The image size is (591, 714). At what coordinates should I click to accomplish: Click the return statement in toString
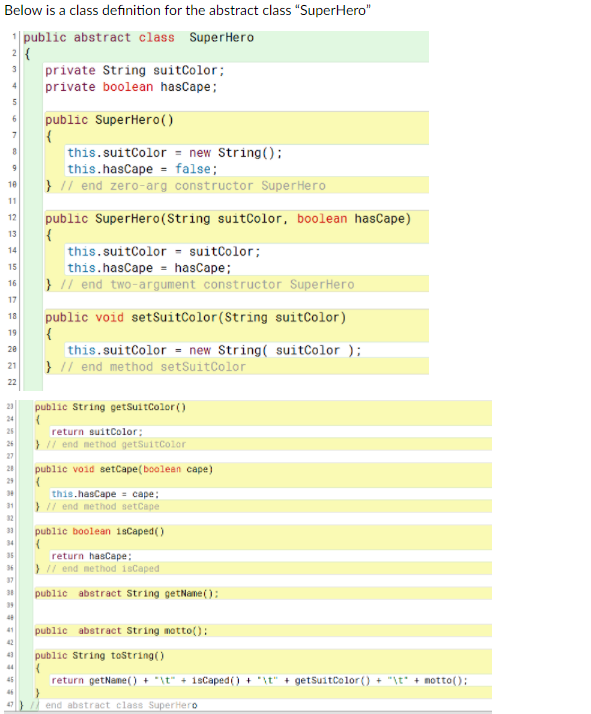pyautogui.click(x=260, y=680)
